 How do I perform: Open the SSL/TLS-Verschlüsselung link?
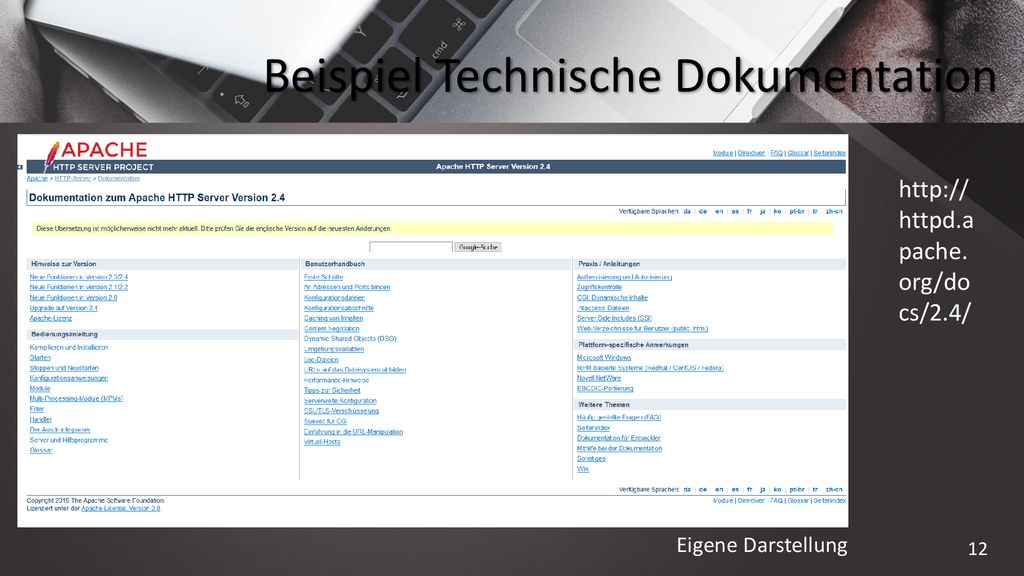pos(342,411)
